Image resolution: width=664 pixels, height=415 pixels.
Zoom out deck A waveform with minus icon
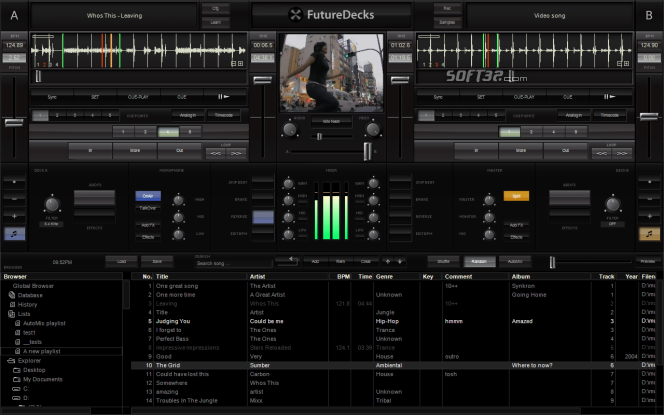[233, 64]
